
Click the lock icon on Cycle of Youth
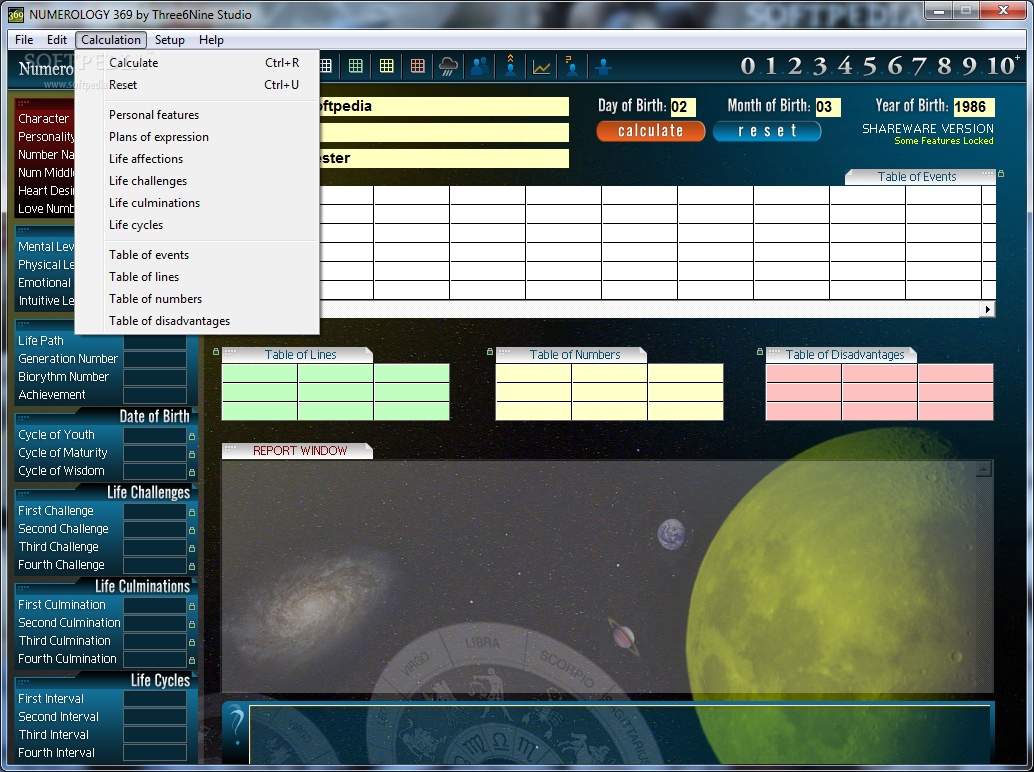tap(192, 436)
